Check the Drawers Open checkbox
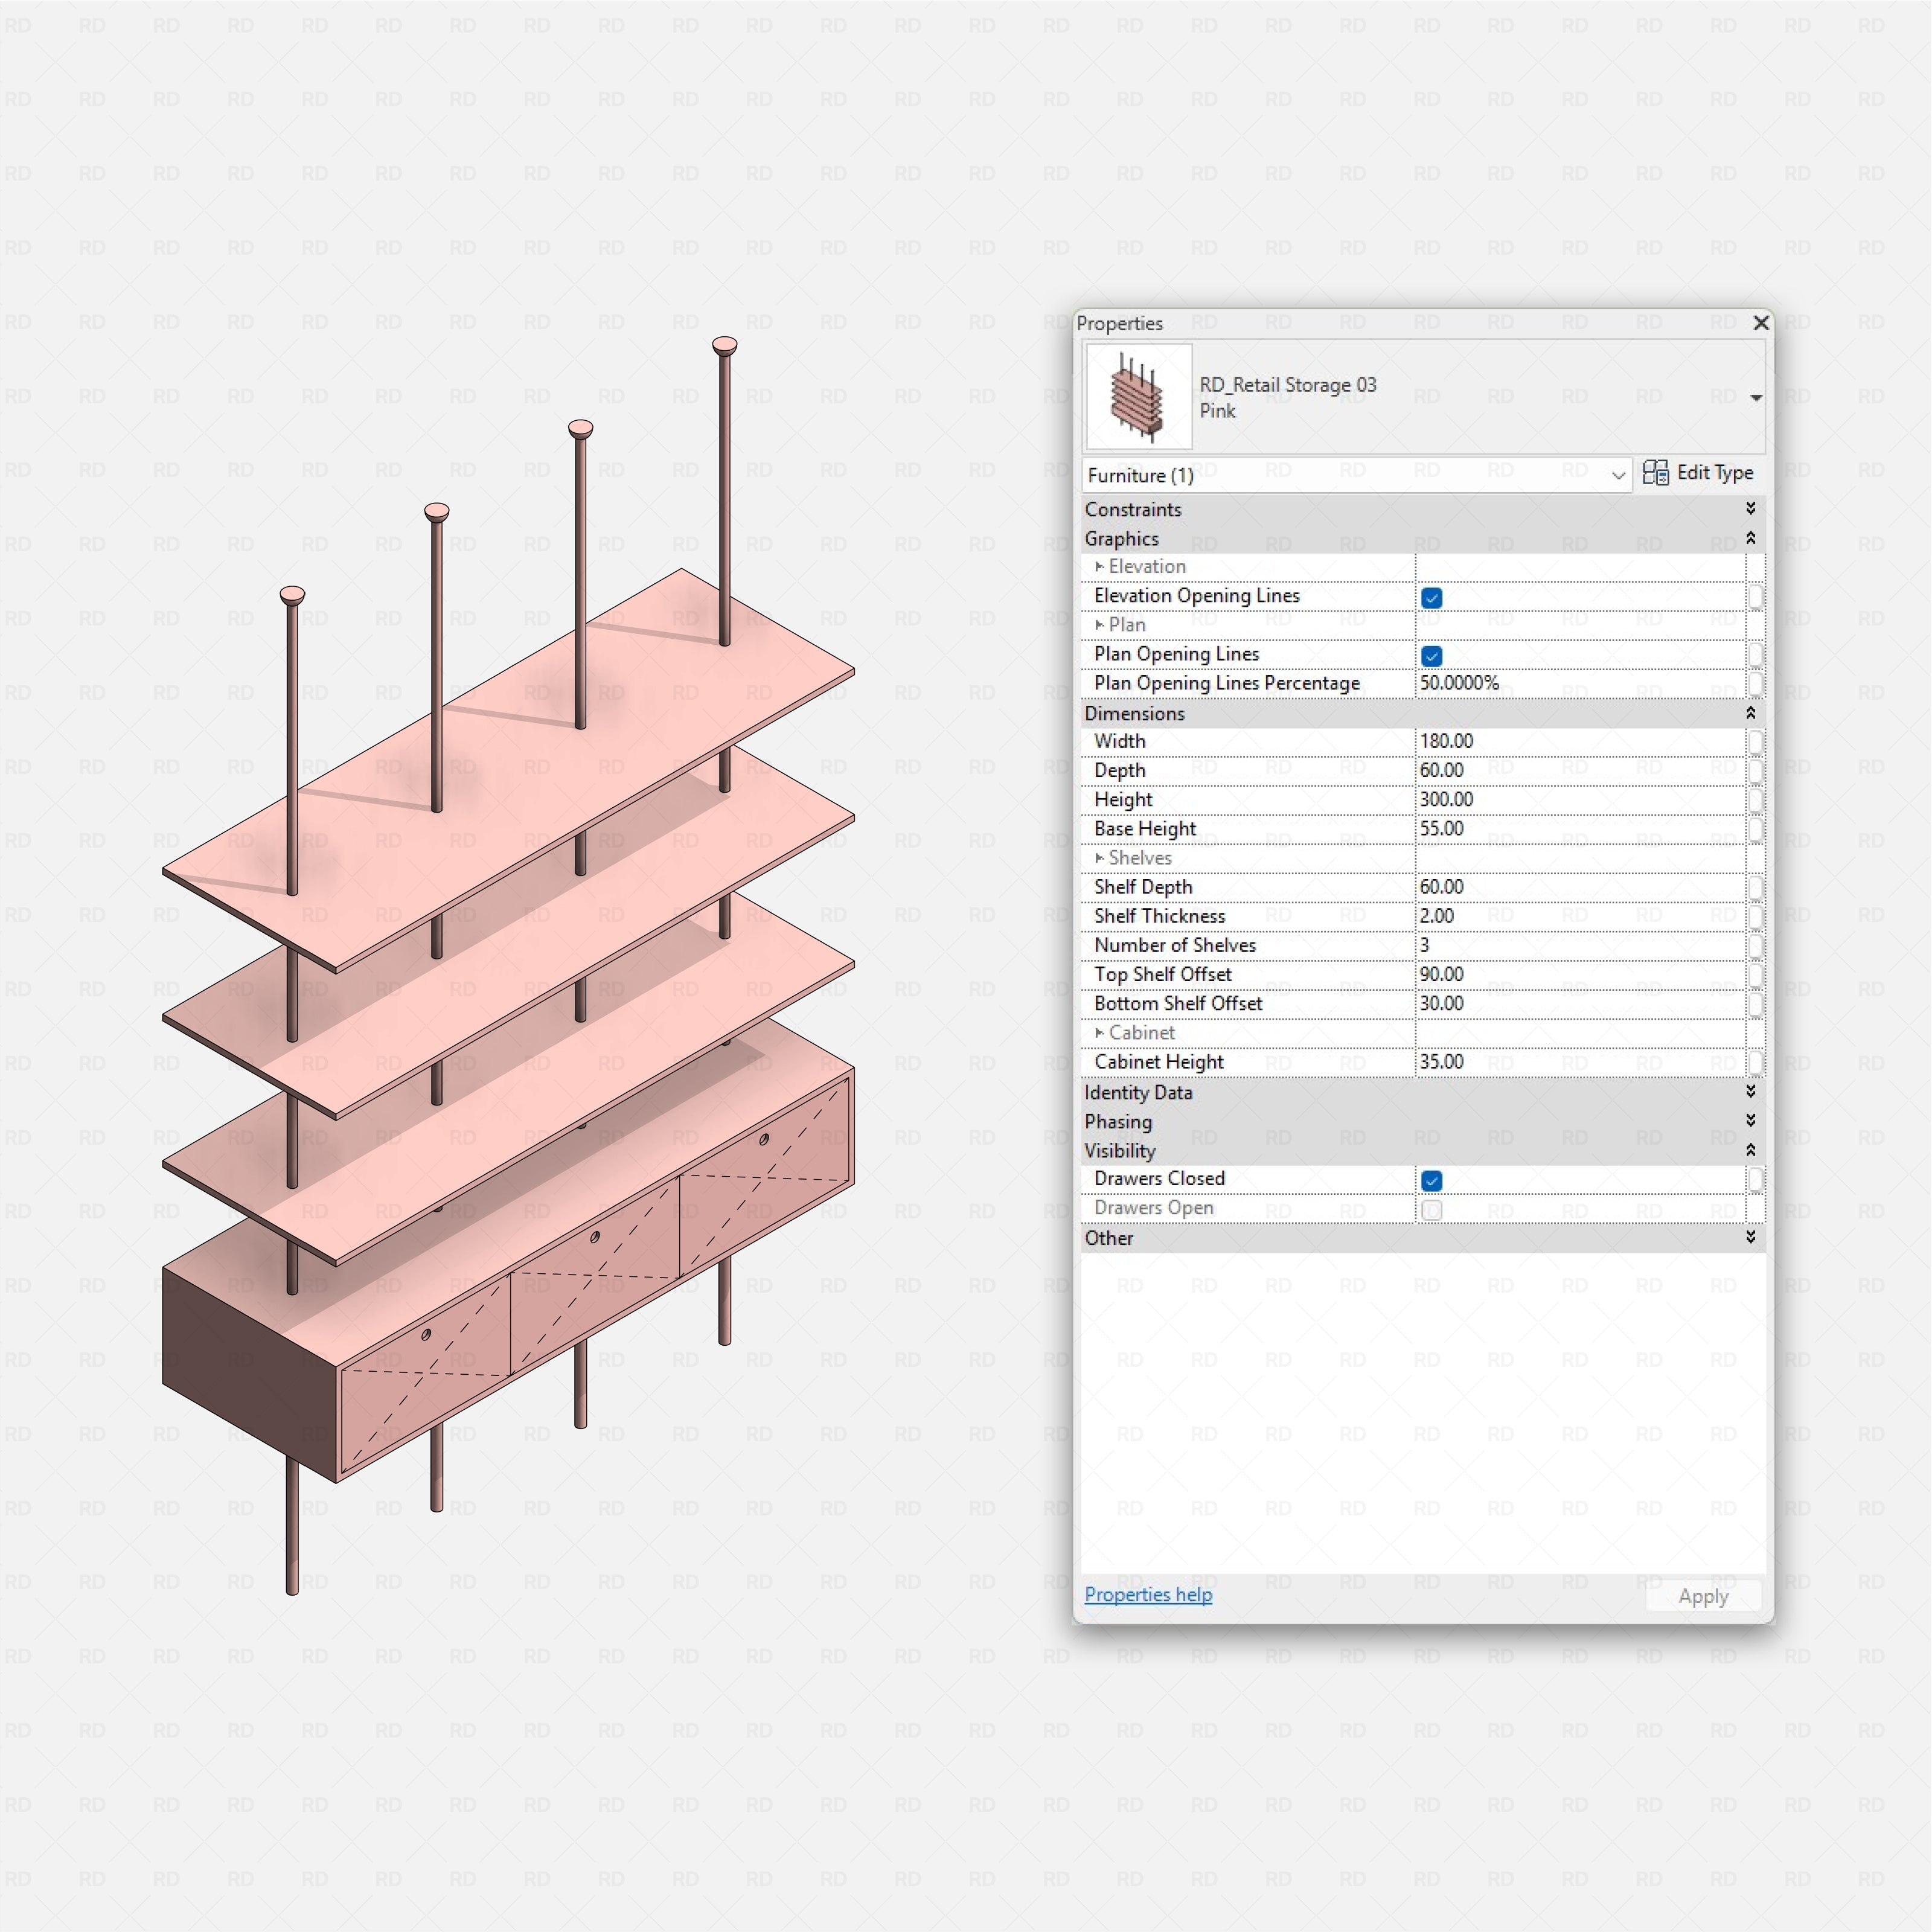The image size is (1932, 1932). point(1431,1210)
